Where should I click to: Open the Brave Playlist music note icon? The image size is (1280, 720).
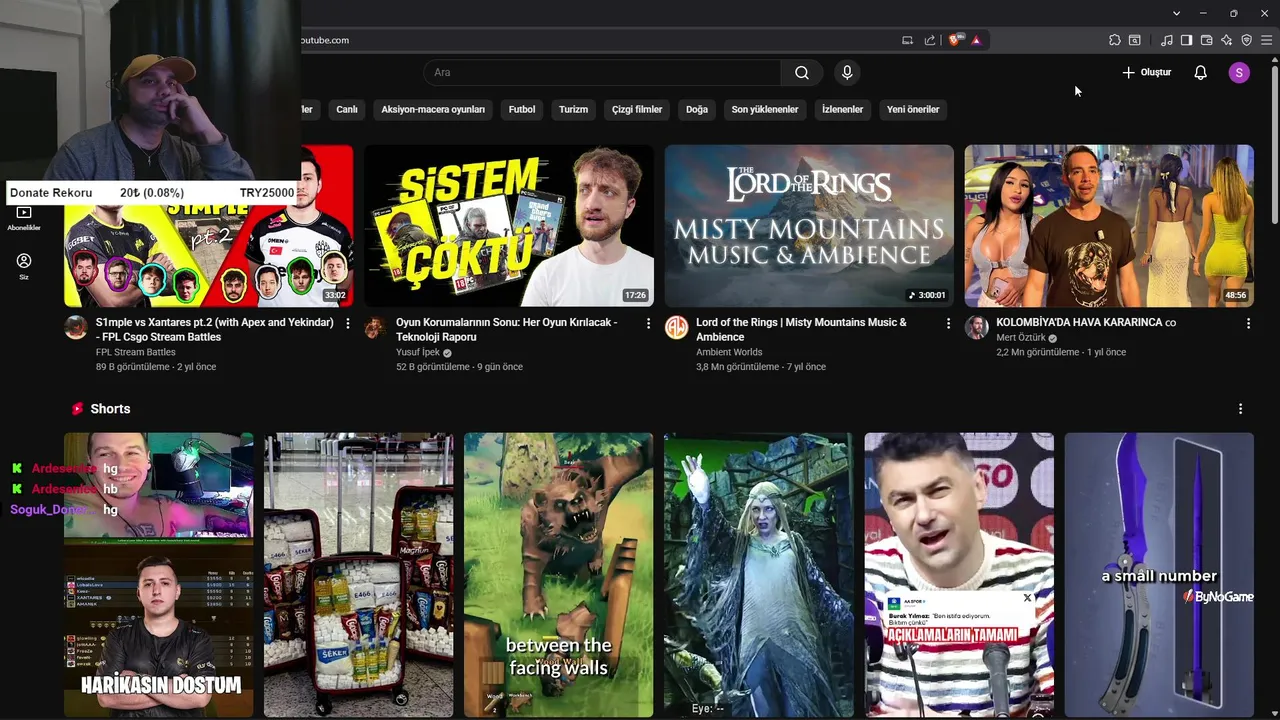(x=1167, y=40)
